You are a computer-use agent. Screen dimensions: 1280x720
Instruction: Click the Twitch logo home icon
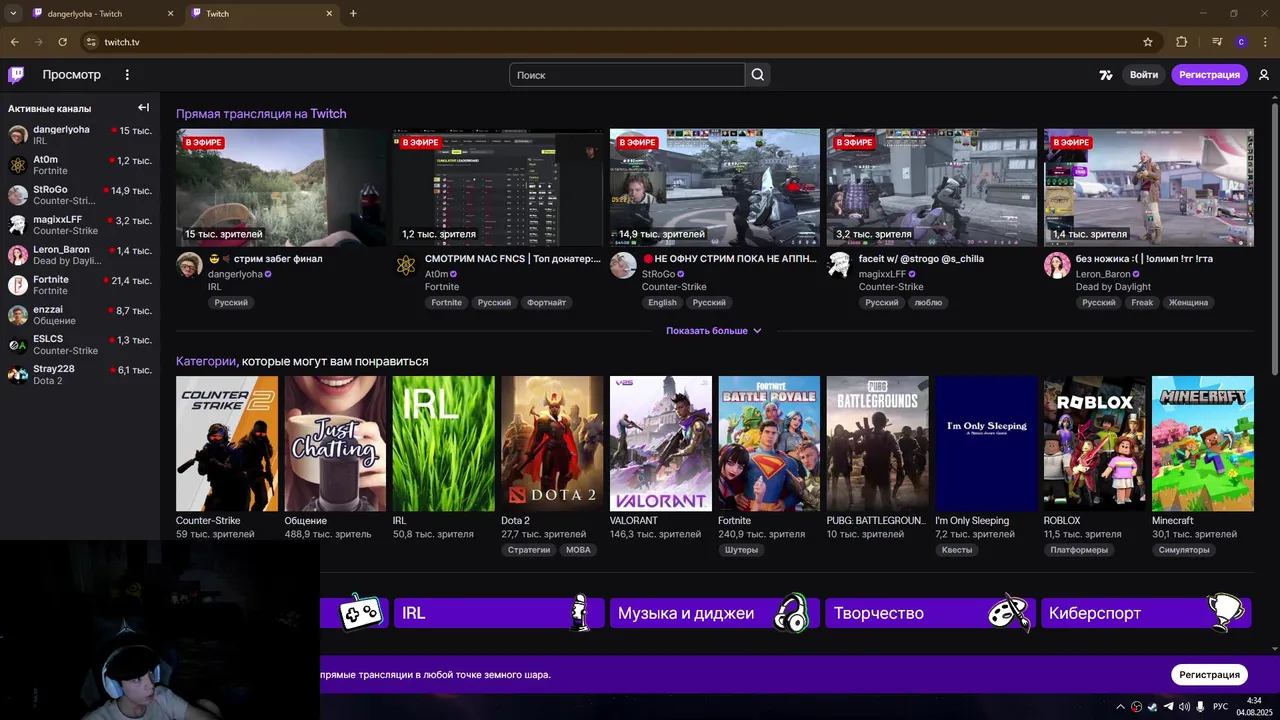click(x=16, y=75)
